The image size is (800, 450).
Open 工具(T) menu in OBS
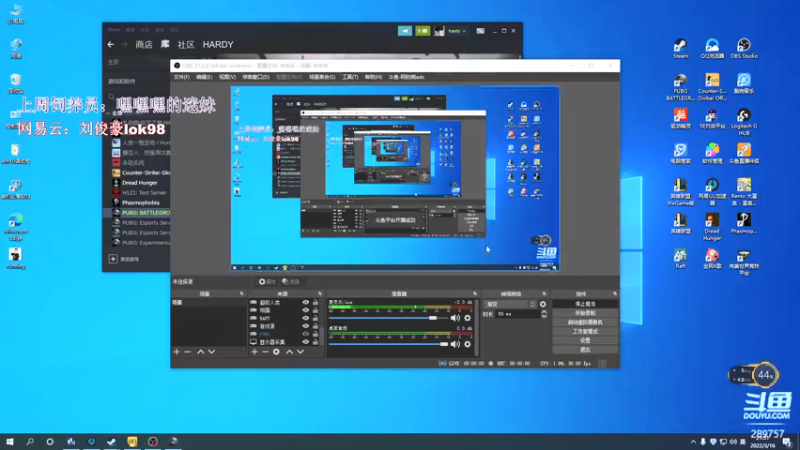point(349,77)
